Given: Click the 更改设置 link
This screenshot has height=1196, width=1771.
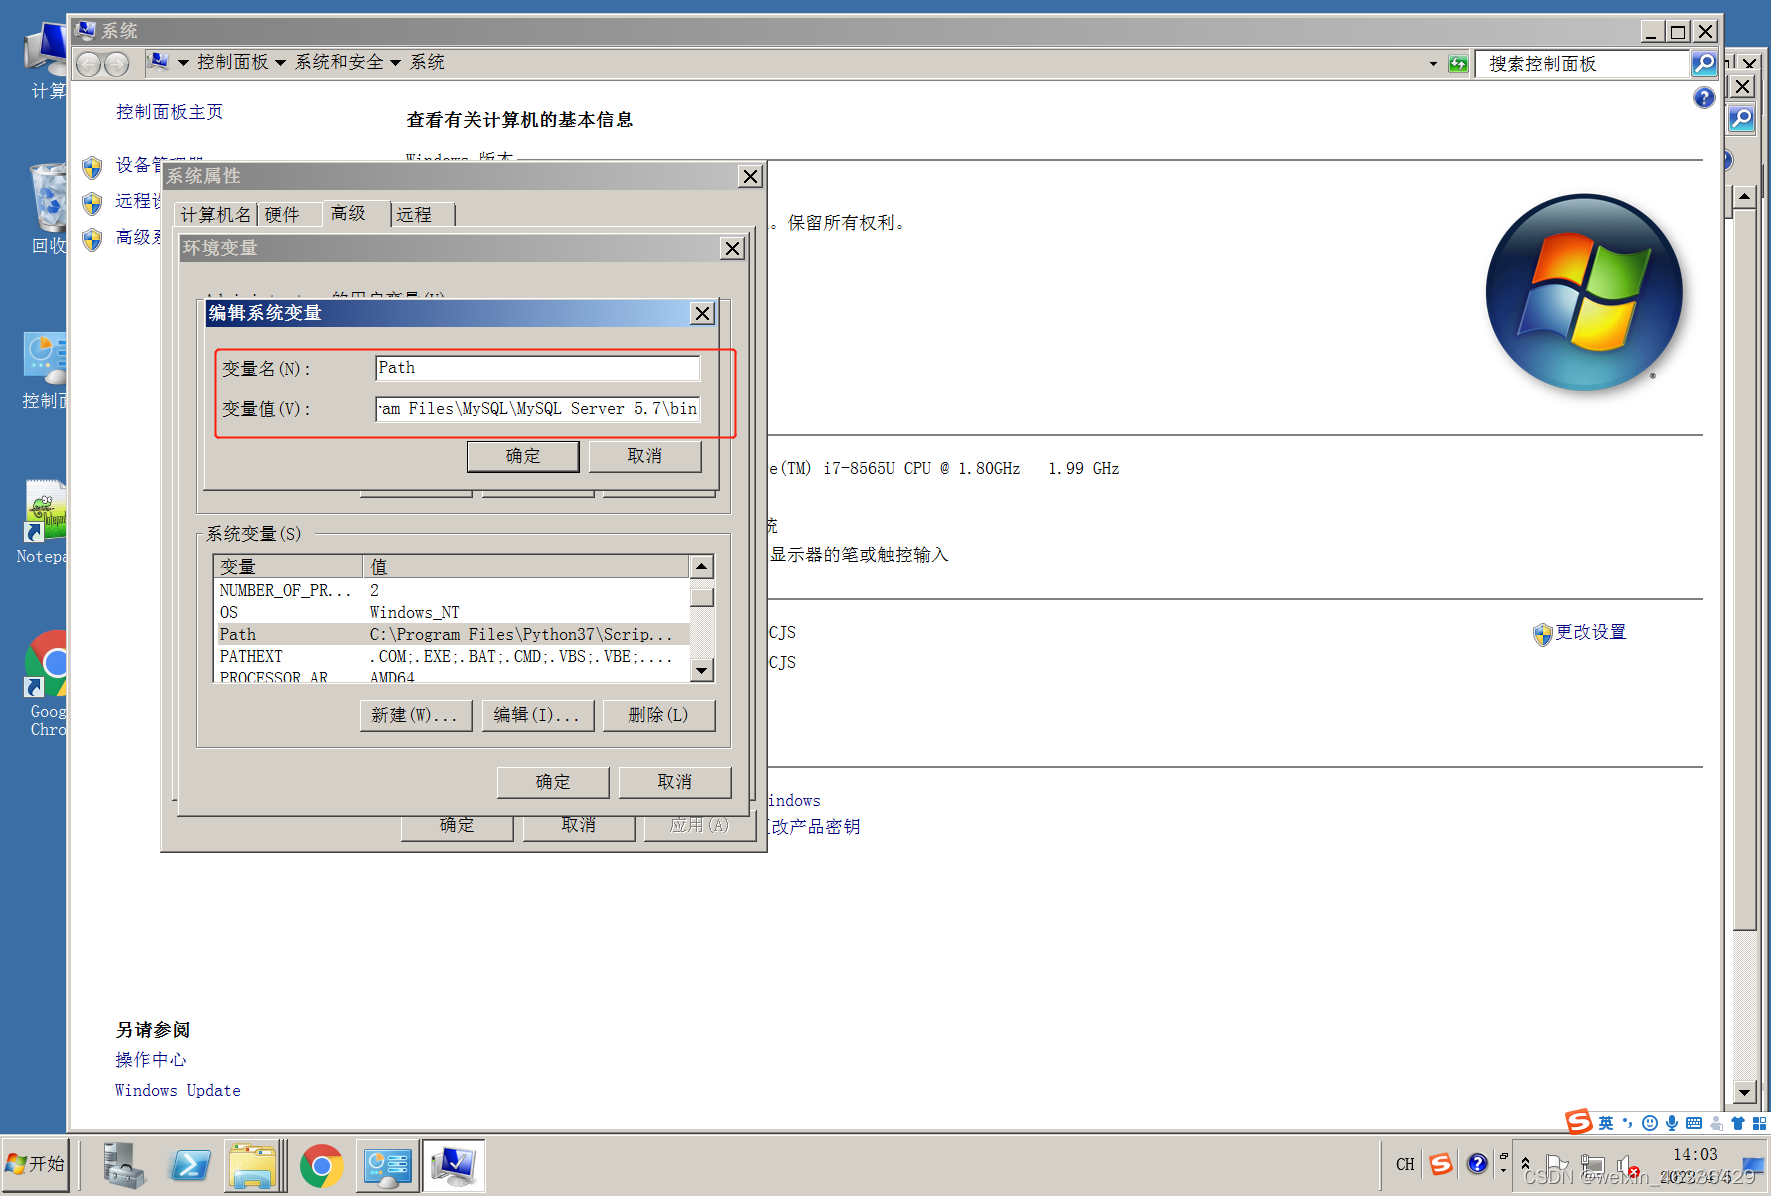Looking at the screenshot, I should [1591, 633].
